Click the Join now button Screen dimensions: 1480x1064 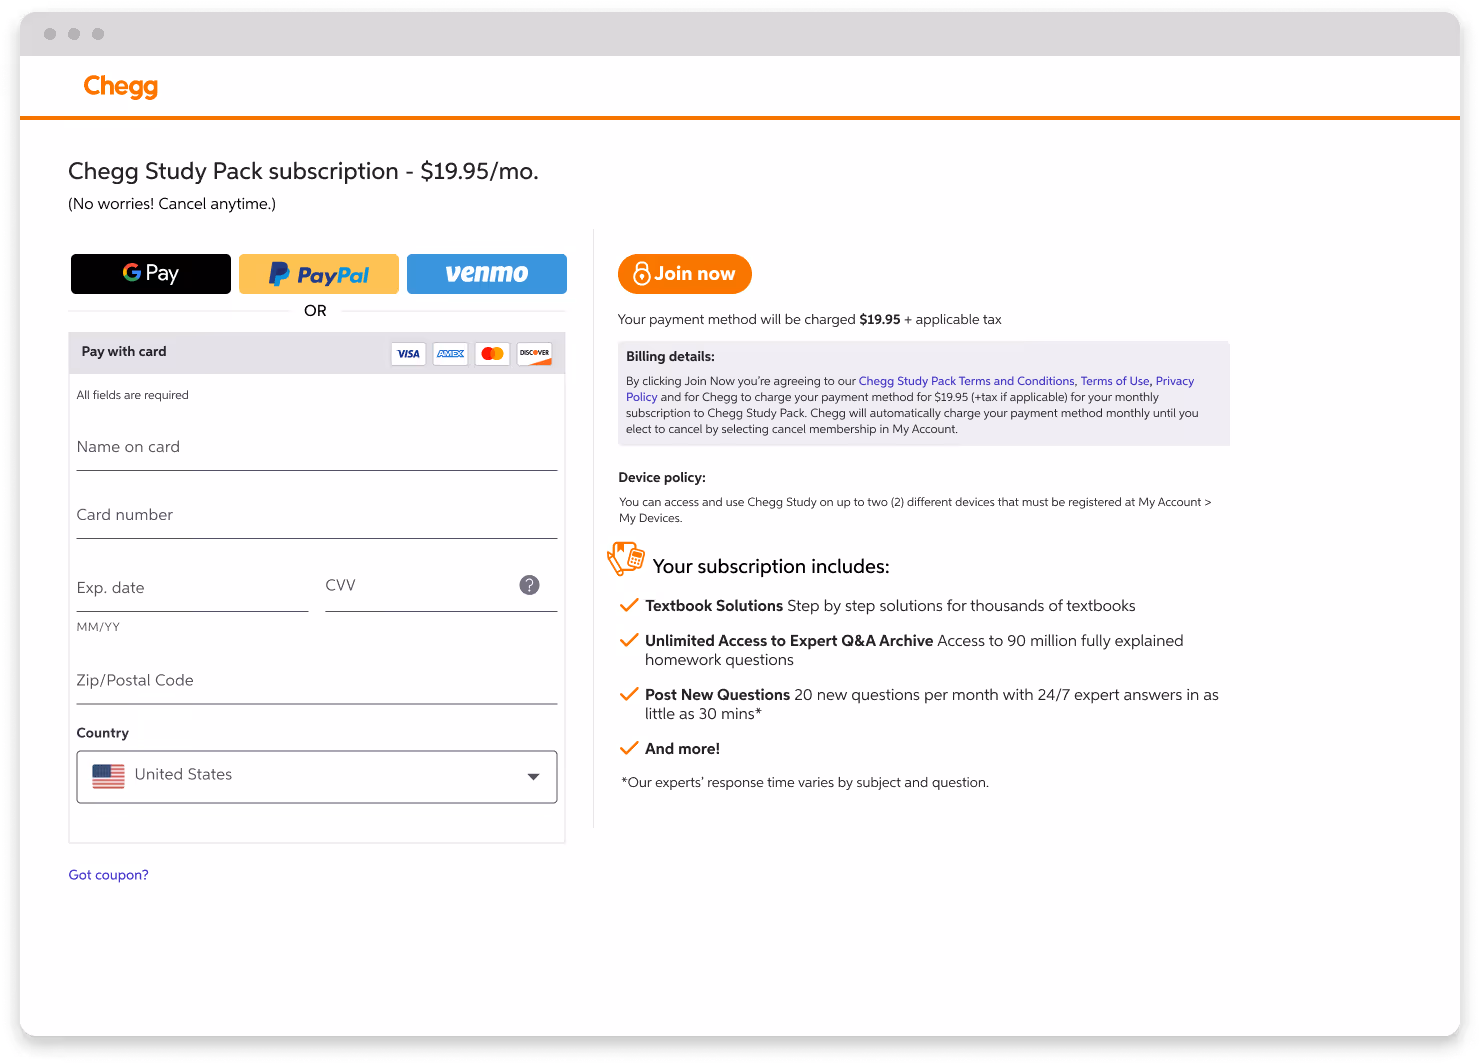pos(685,274)
